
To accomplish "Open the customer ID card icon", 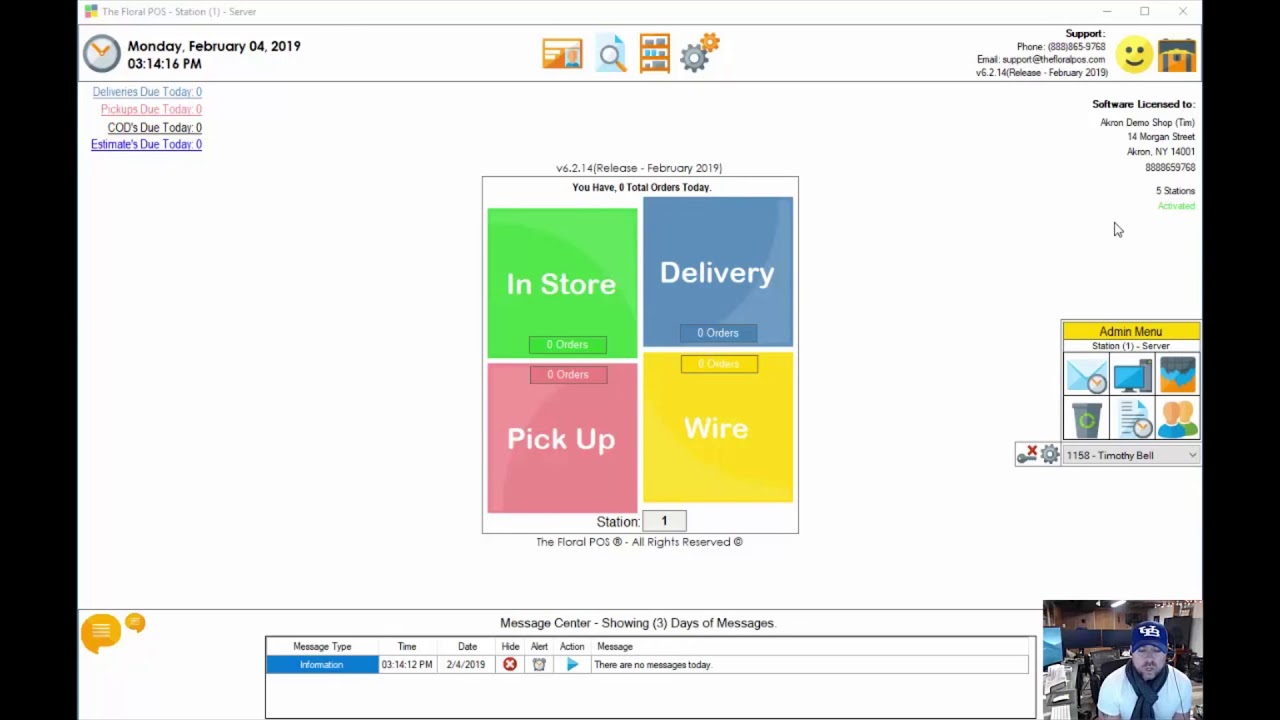I will 562,54.
